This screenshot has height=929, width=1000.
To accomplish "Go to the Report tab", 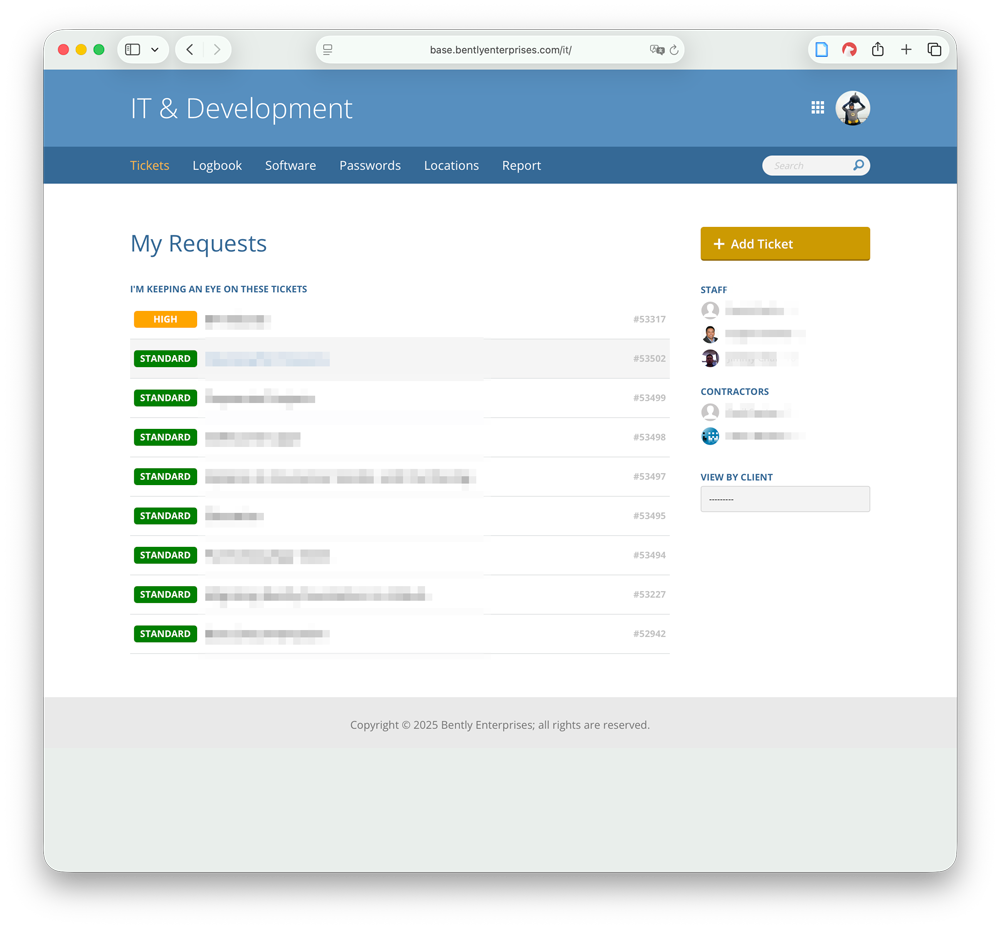I will tap(521, 166).
